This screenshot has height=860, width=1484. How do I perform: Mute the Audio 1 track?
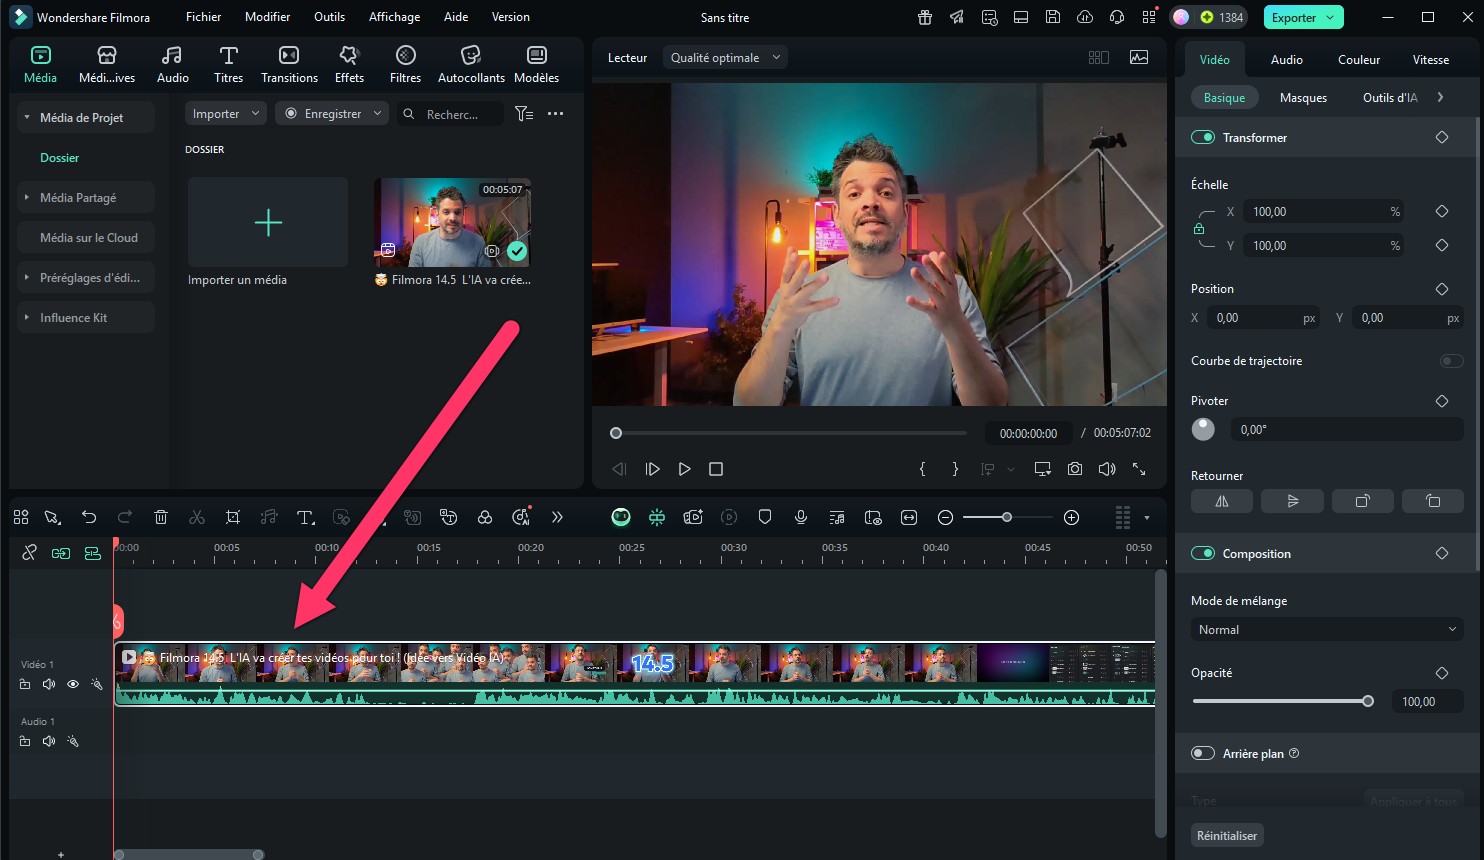pos(49,741)
